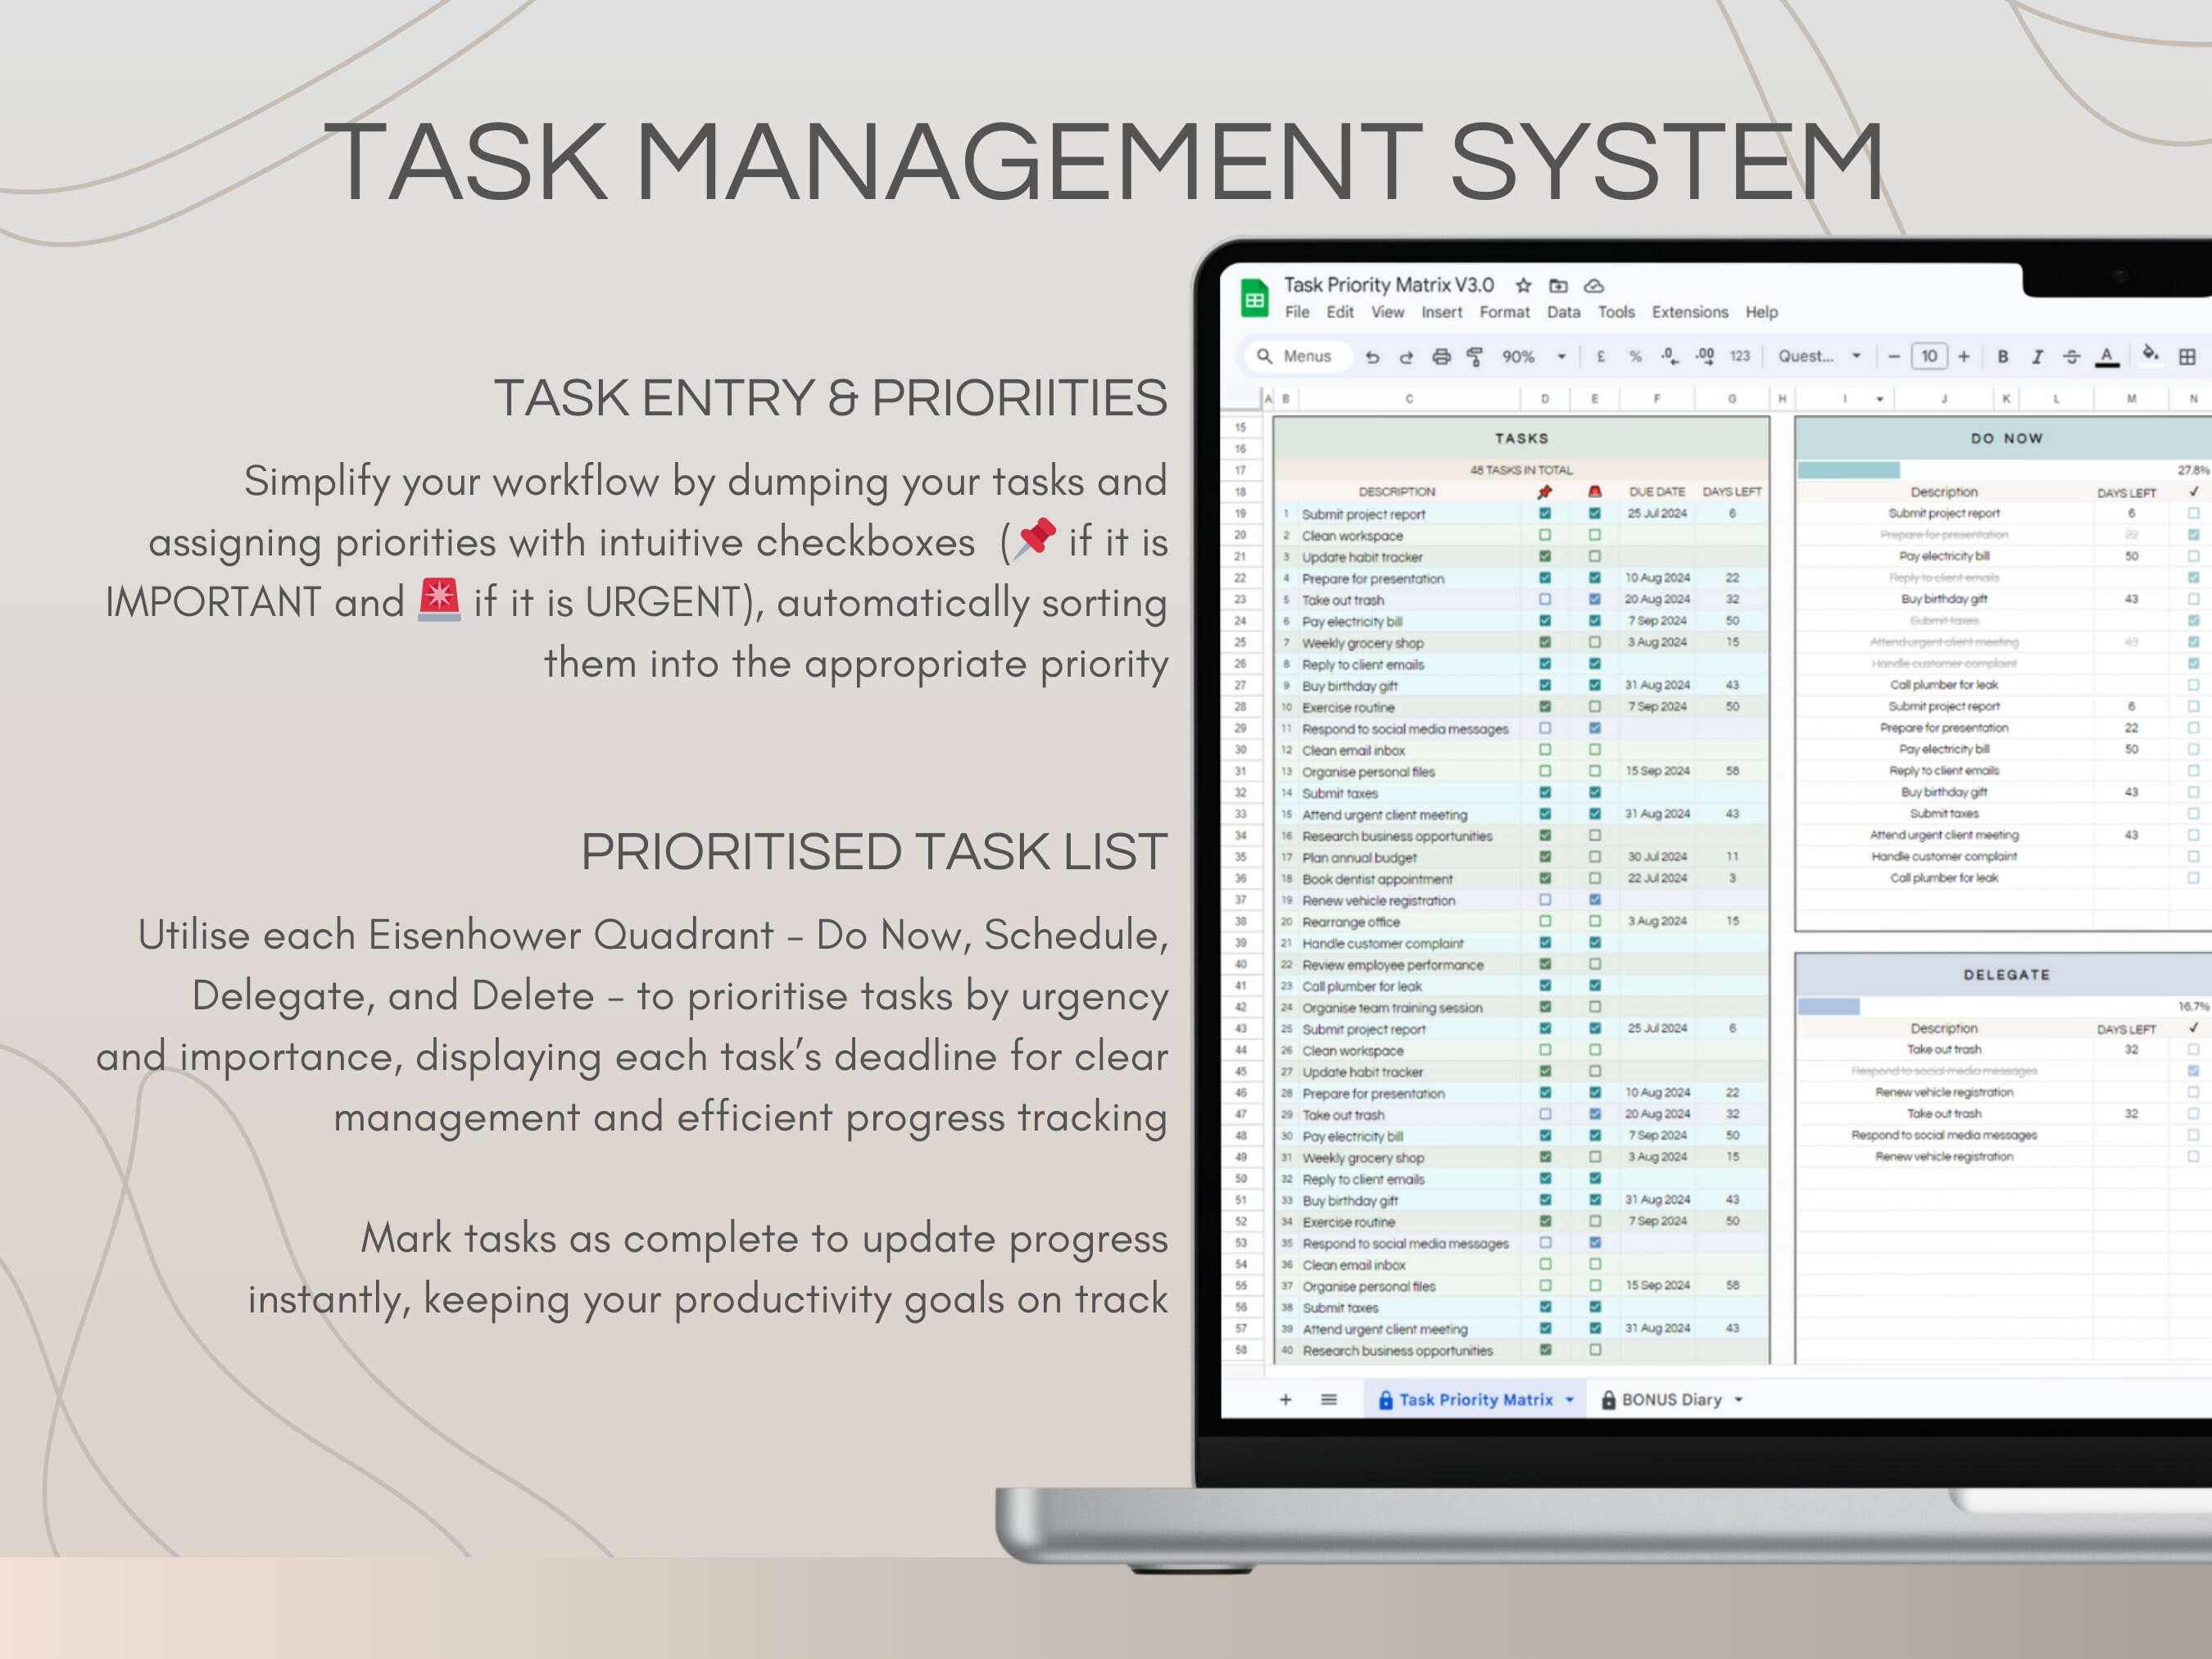
Task: Open the BONUS Diary sheet tab arrow
Action: coord(1738,1400)
